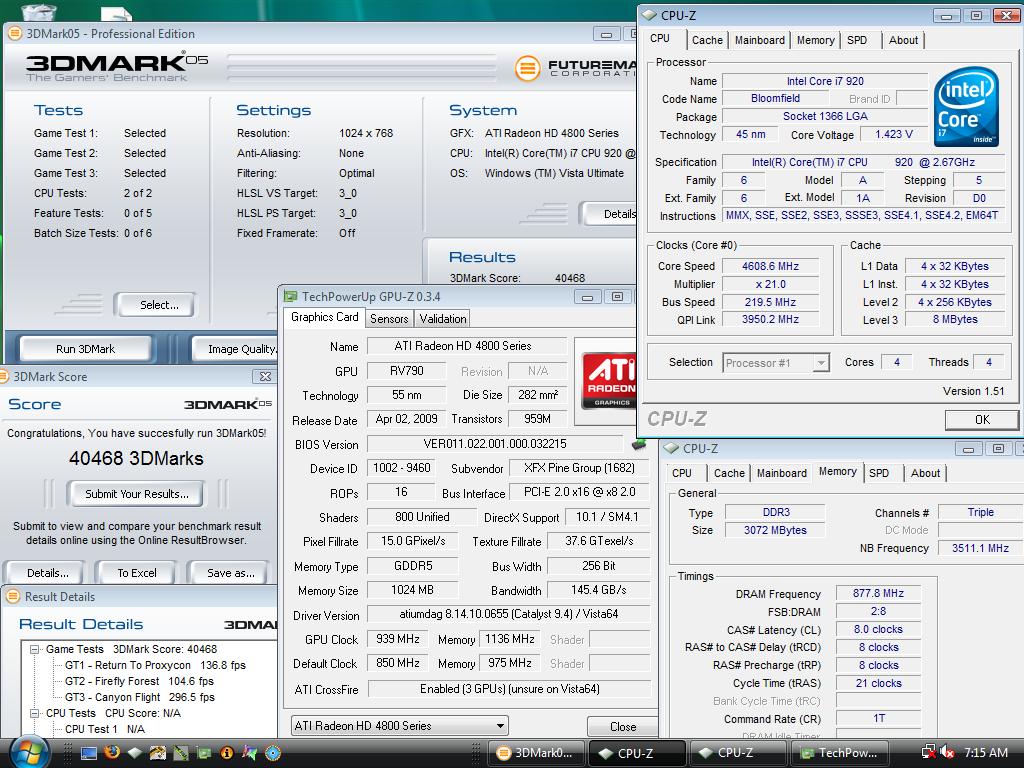This screenshot has height=768, width=1024.
Task: Click the Image Quality button in 3DMark05
Action: tap(236, 349)
